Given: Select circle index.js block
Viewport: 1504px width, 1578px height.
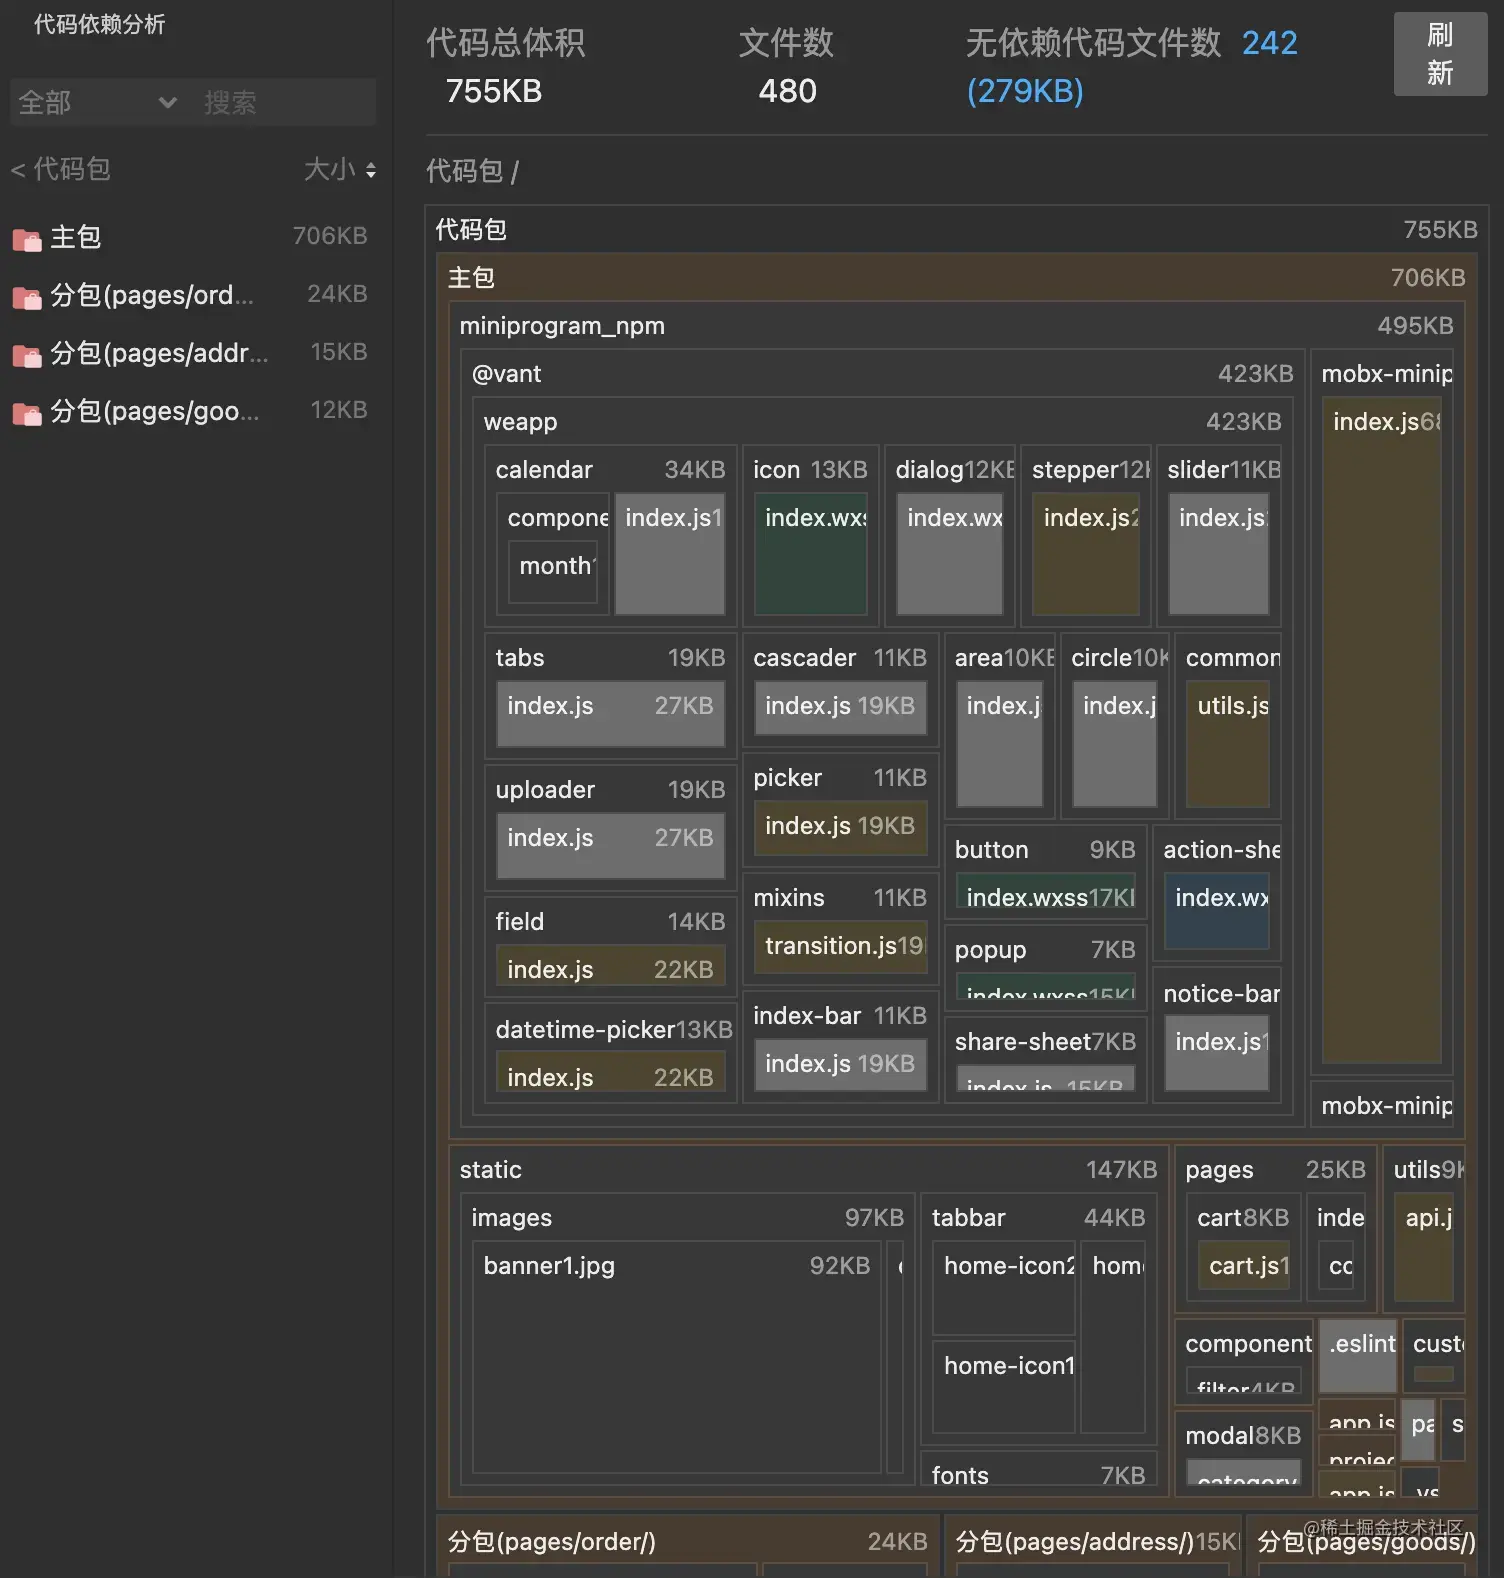Looking at the screenshot, I should (1115, 744).
